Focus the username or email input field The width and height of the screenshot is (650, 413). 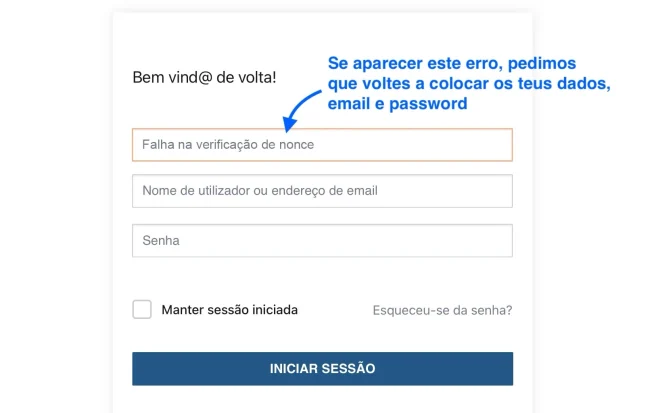pos(322,191)
